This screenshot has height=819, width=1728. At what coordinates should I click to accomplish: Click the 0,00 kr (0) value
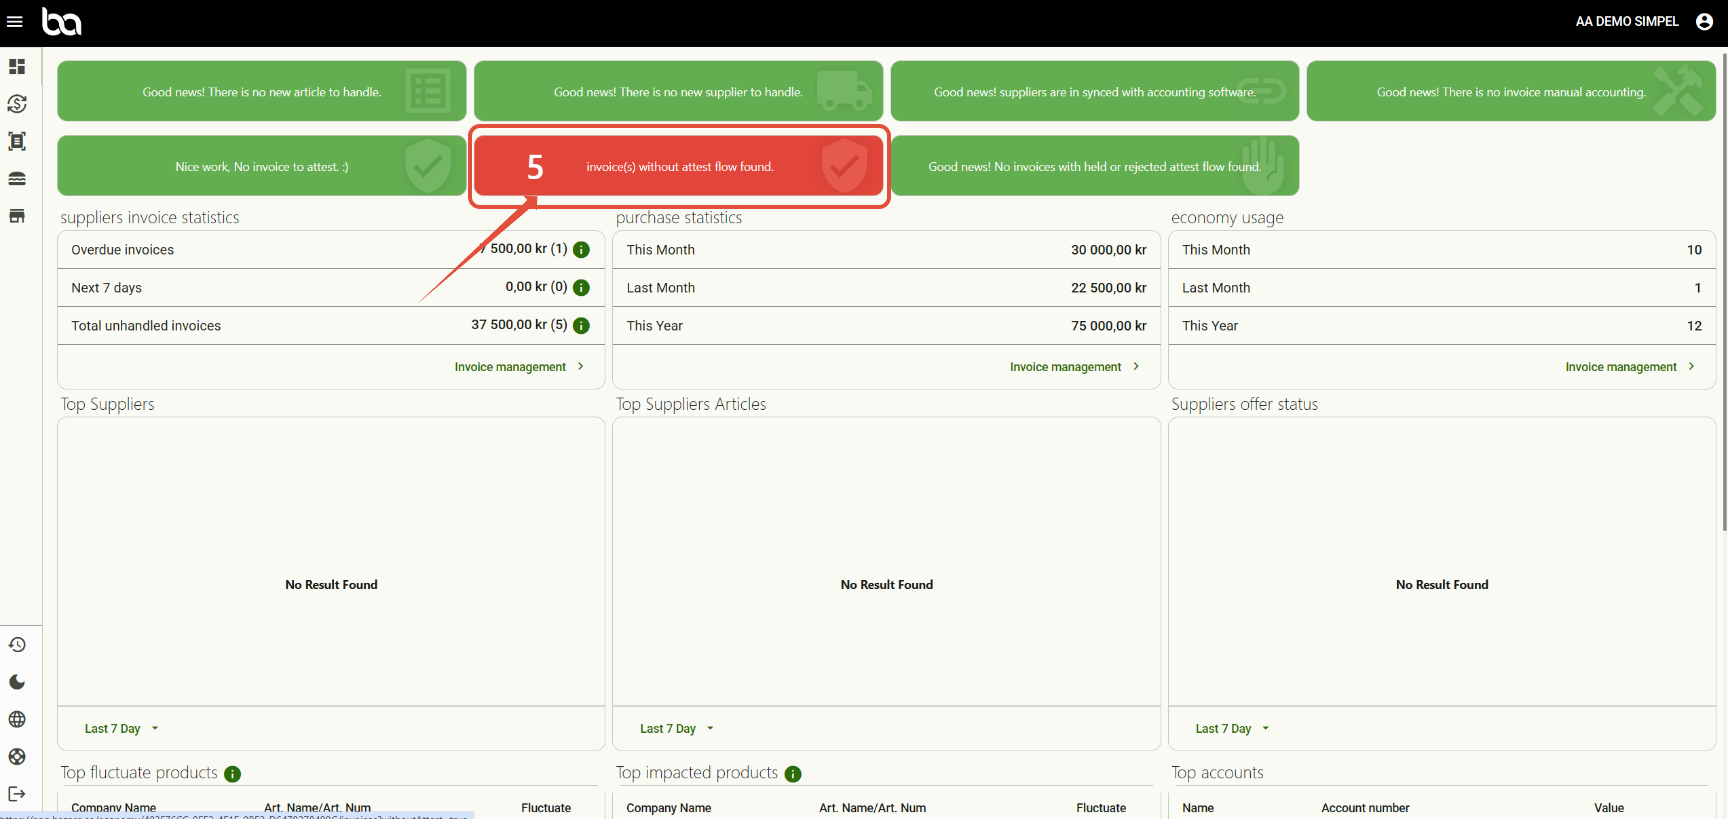tap(536, 287)
